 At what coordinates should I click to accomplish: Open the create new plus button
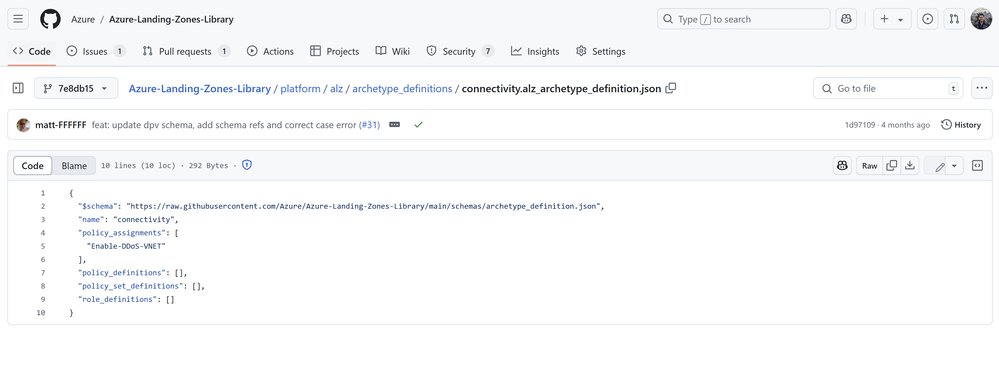click(892, 19)
